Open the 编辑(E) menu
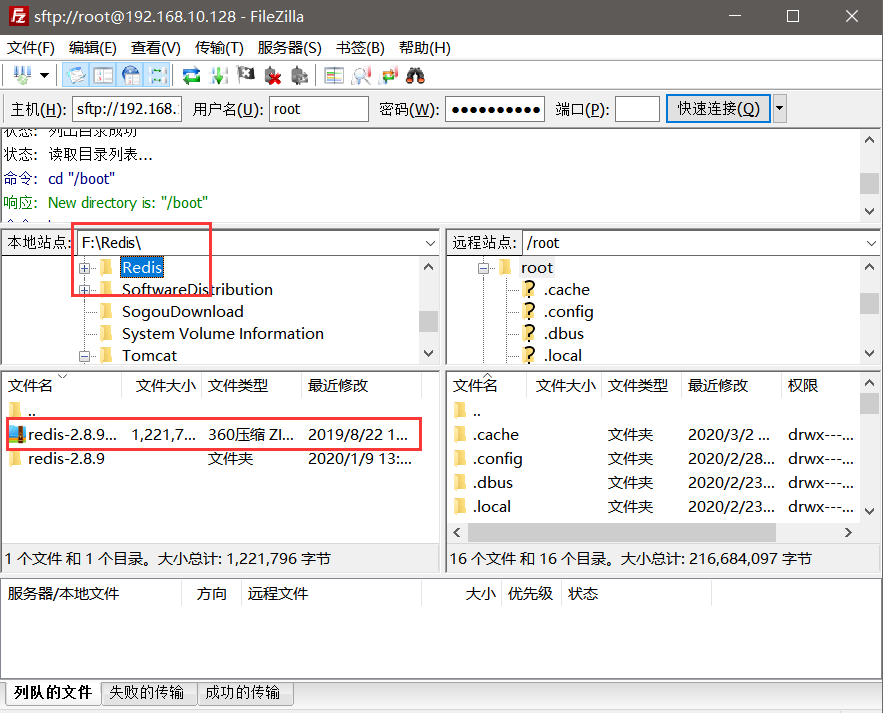883x713 pixels. pos(93,48)
